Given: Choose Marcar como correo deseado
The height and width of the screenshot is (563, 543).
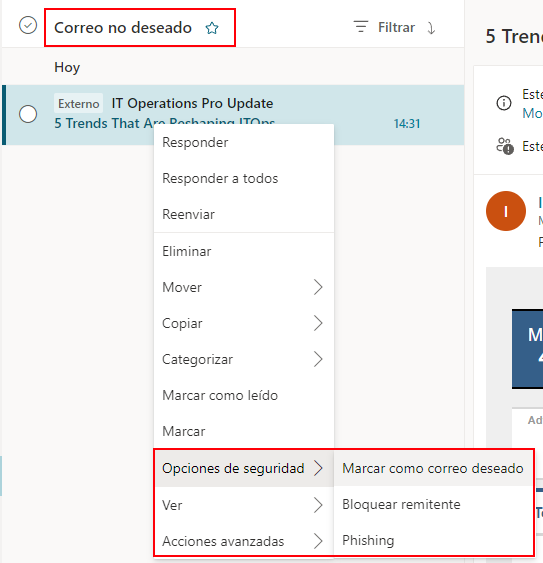Looking at the screenshot, I should 433,468.
